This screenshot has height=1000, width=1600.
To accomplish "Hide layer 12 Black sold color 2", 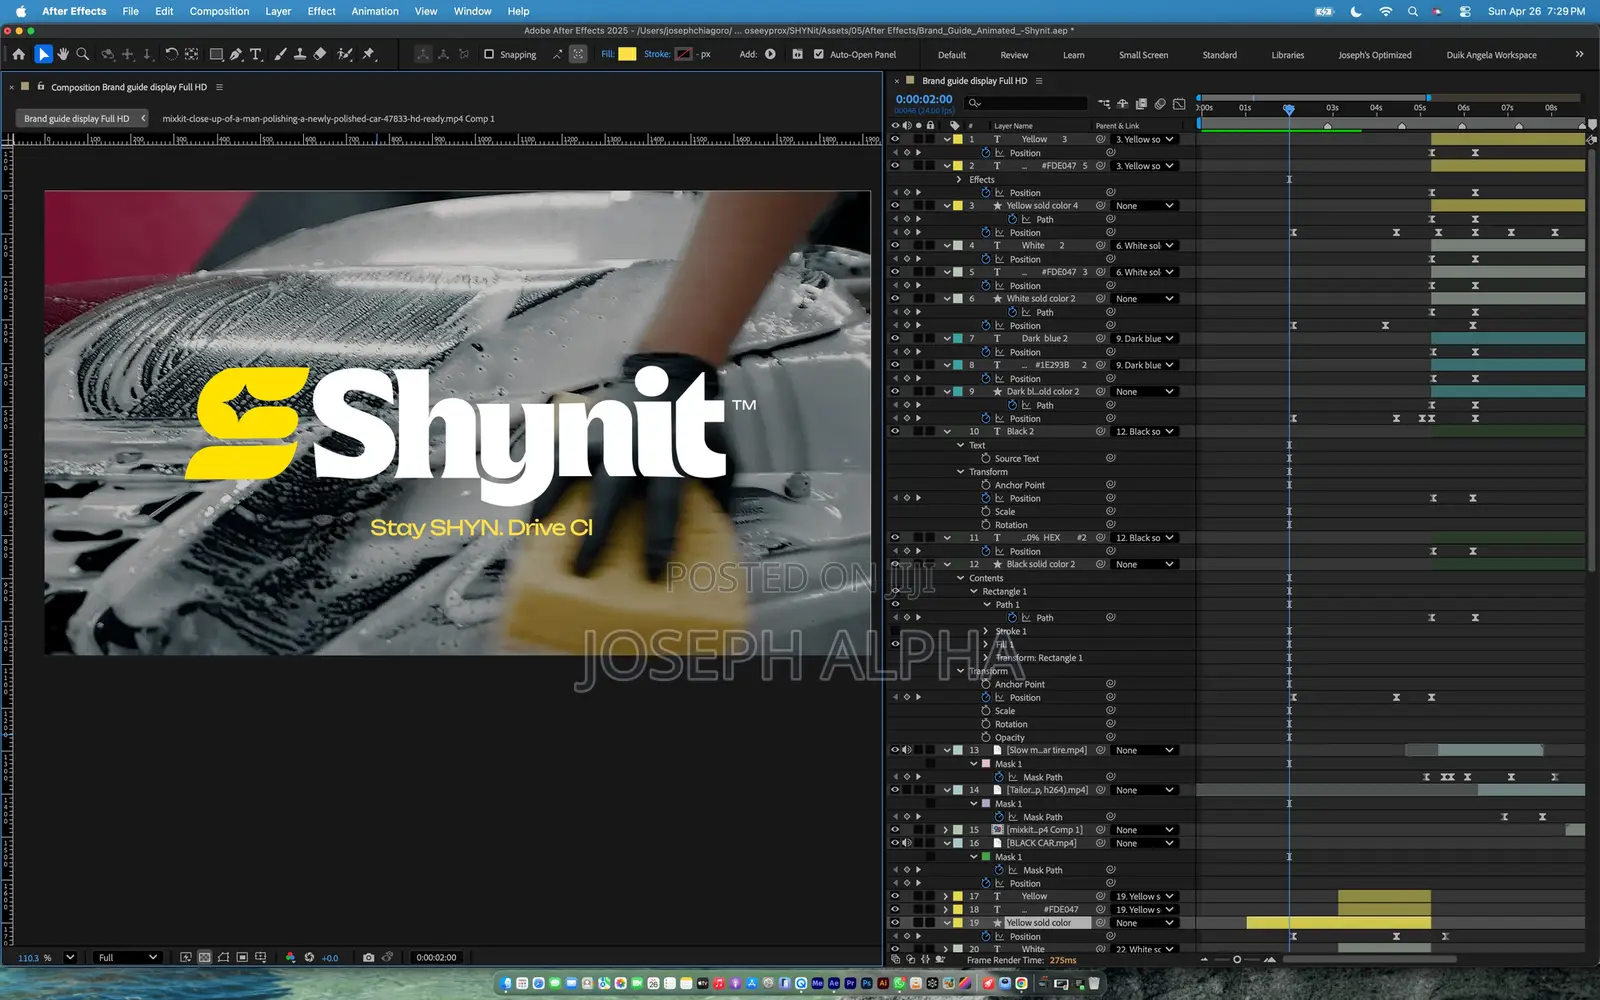I will coord(895,564).
